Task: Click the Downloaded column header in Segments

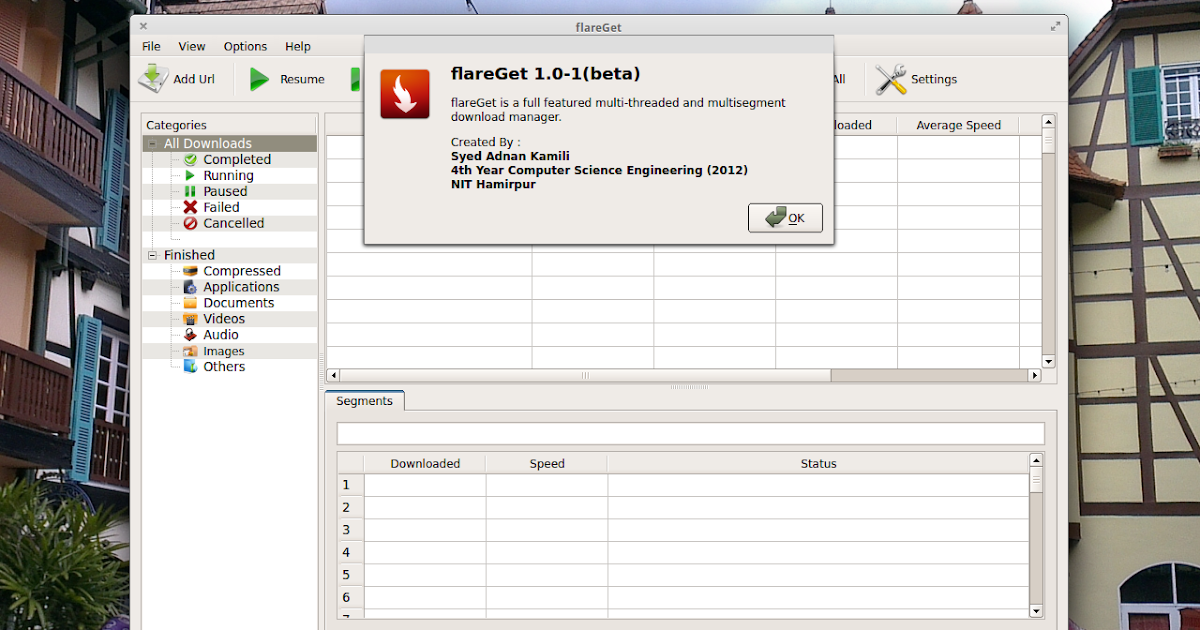Action: point(425,463)
